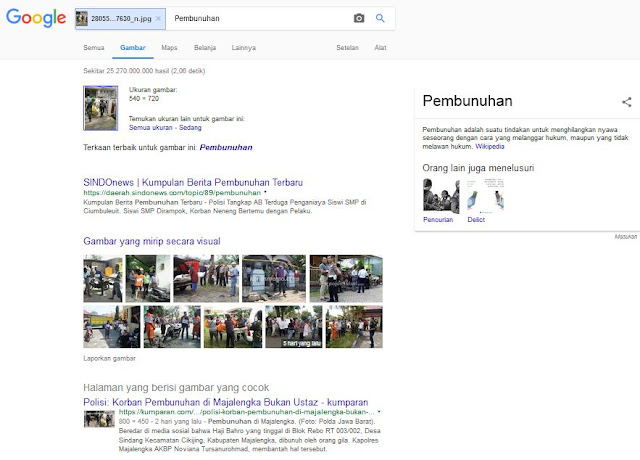This screenshot has width=640, height=460.
Task: Switch to the Maps tab
Action: (169, 48)
